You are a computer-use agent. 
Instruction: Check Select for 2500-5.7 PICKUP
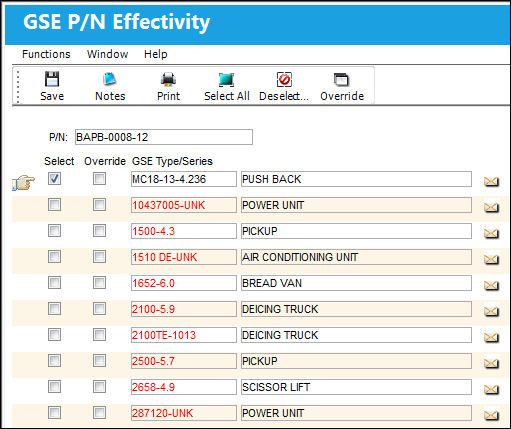coord(54,361)
